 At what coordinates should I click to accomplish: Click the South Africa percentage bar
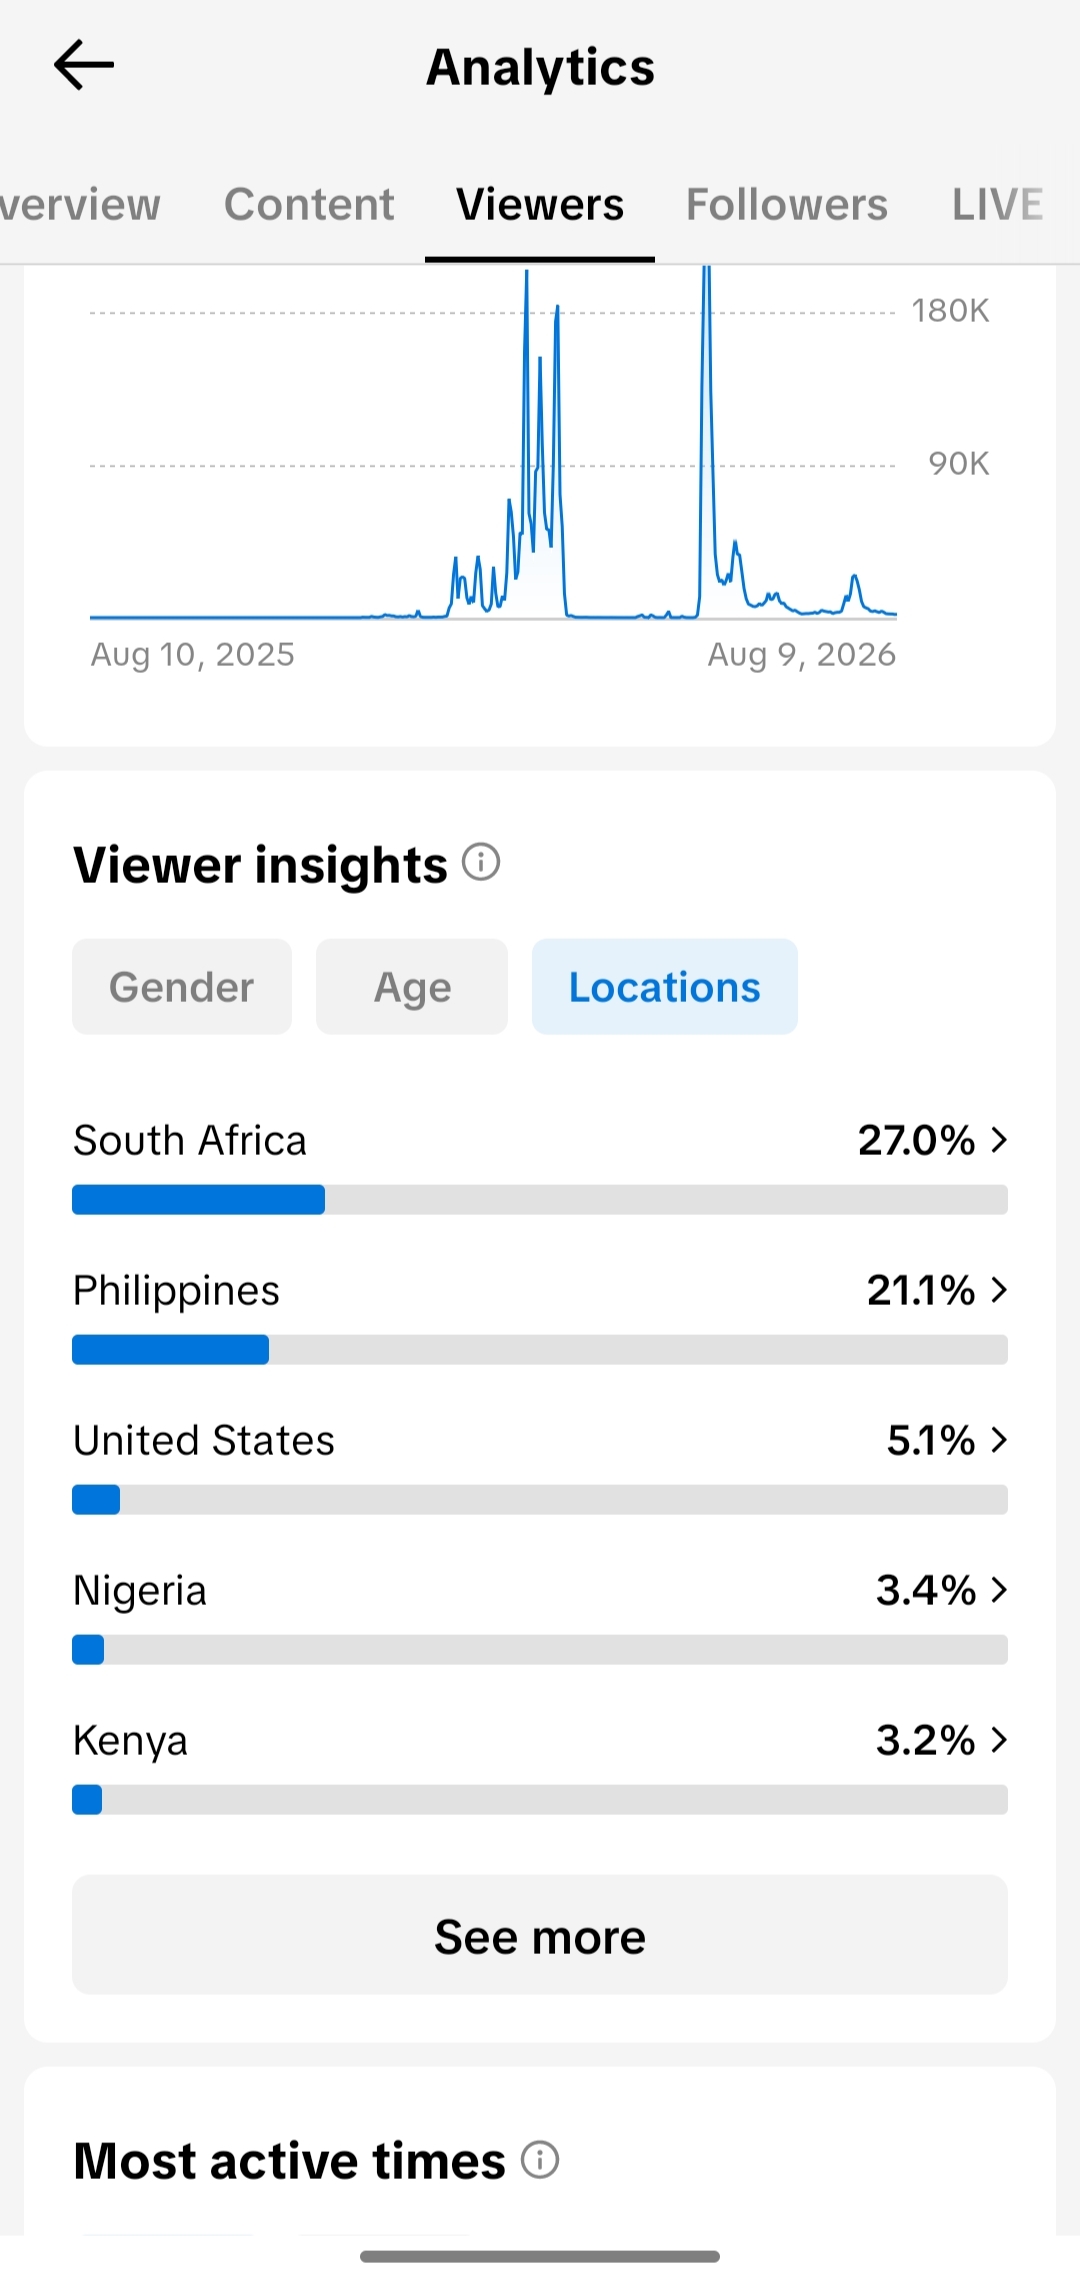point(540,1200)
